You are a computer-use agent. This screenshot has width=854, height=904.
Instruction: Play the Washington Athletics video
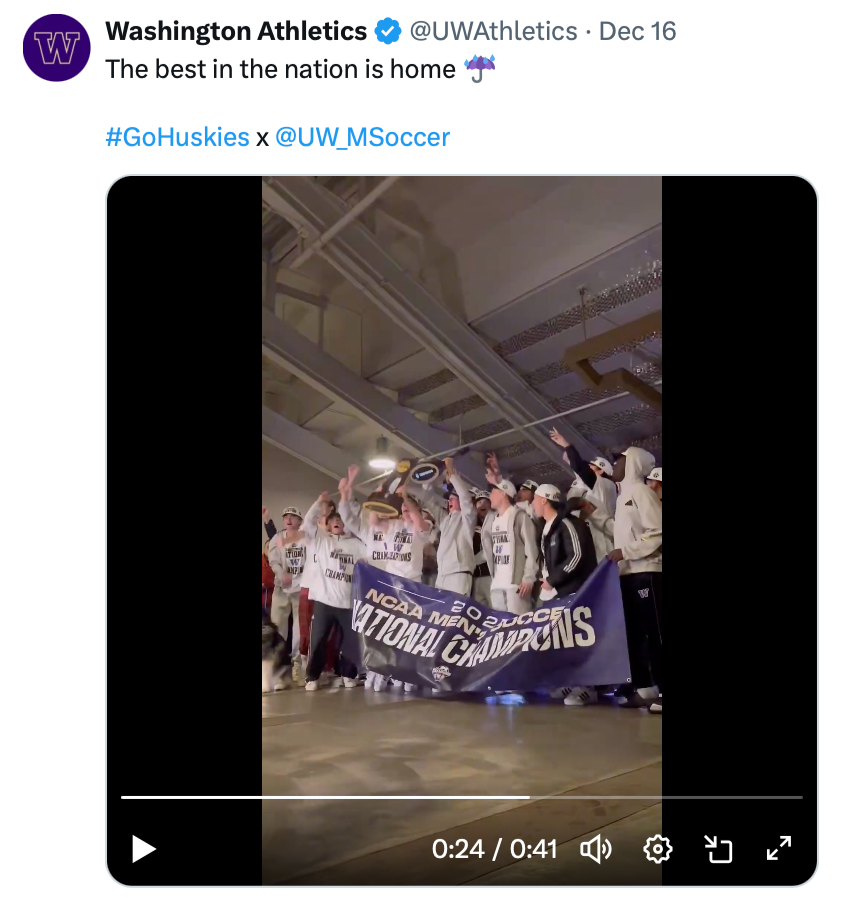point(144,849)
